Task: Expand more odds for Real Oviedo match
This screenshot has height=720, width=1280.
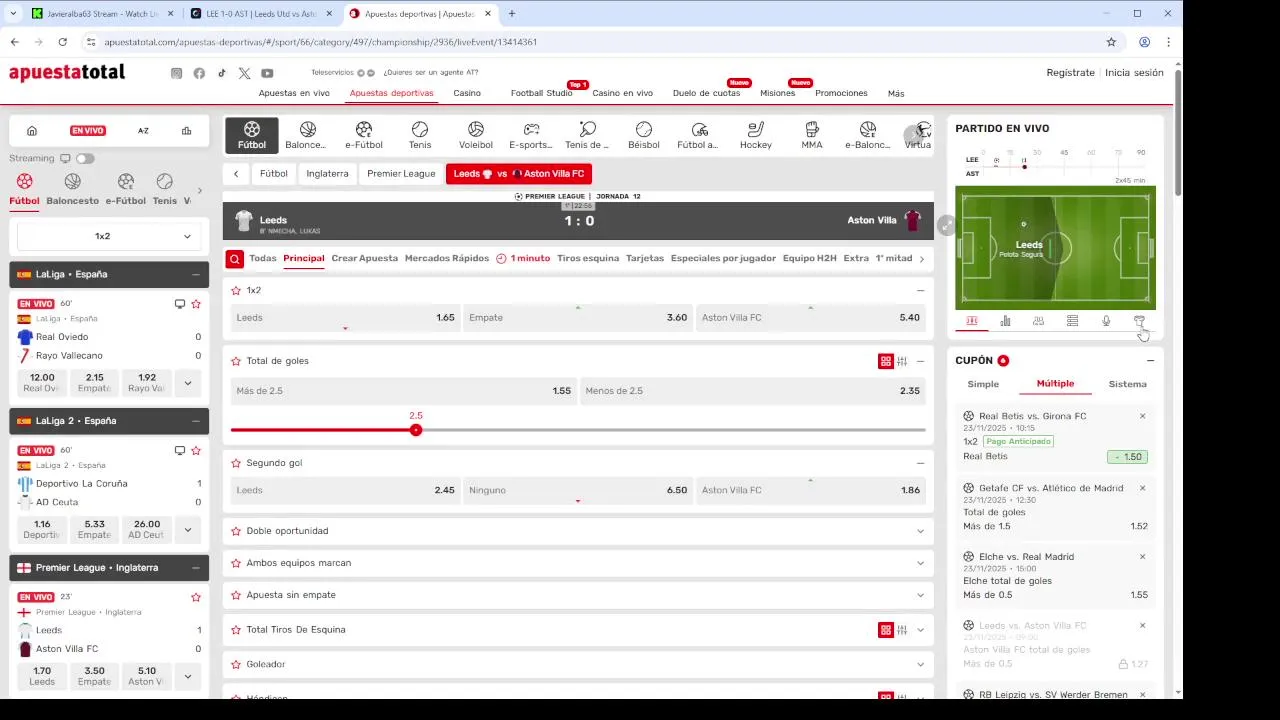Action: [187, 382]
